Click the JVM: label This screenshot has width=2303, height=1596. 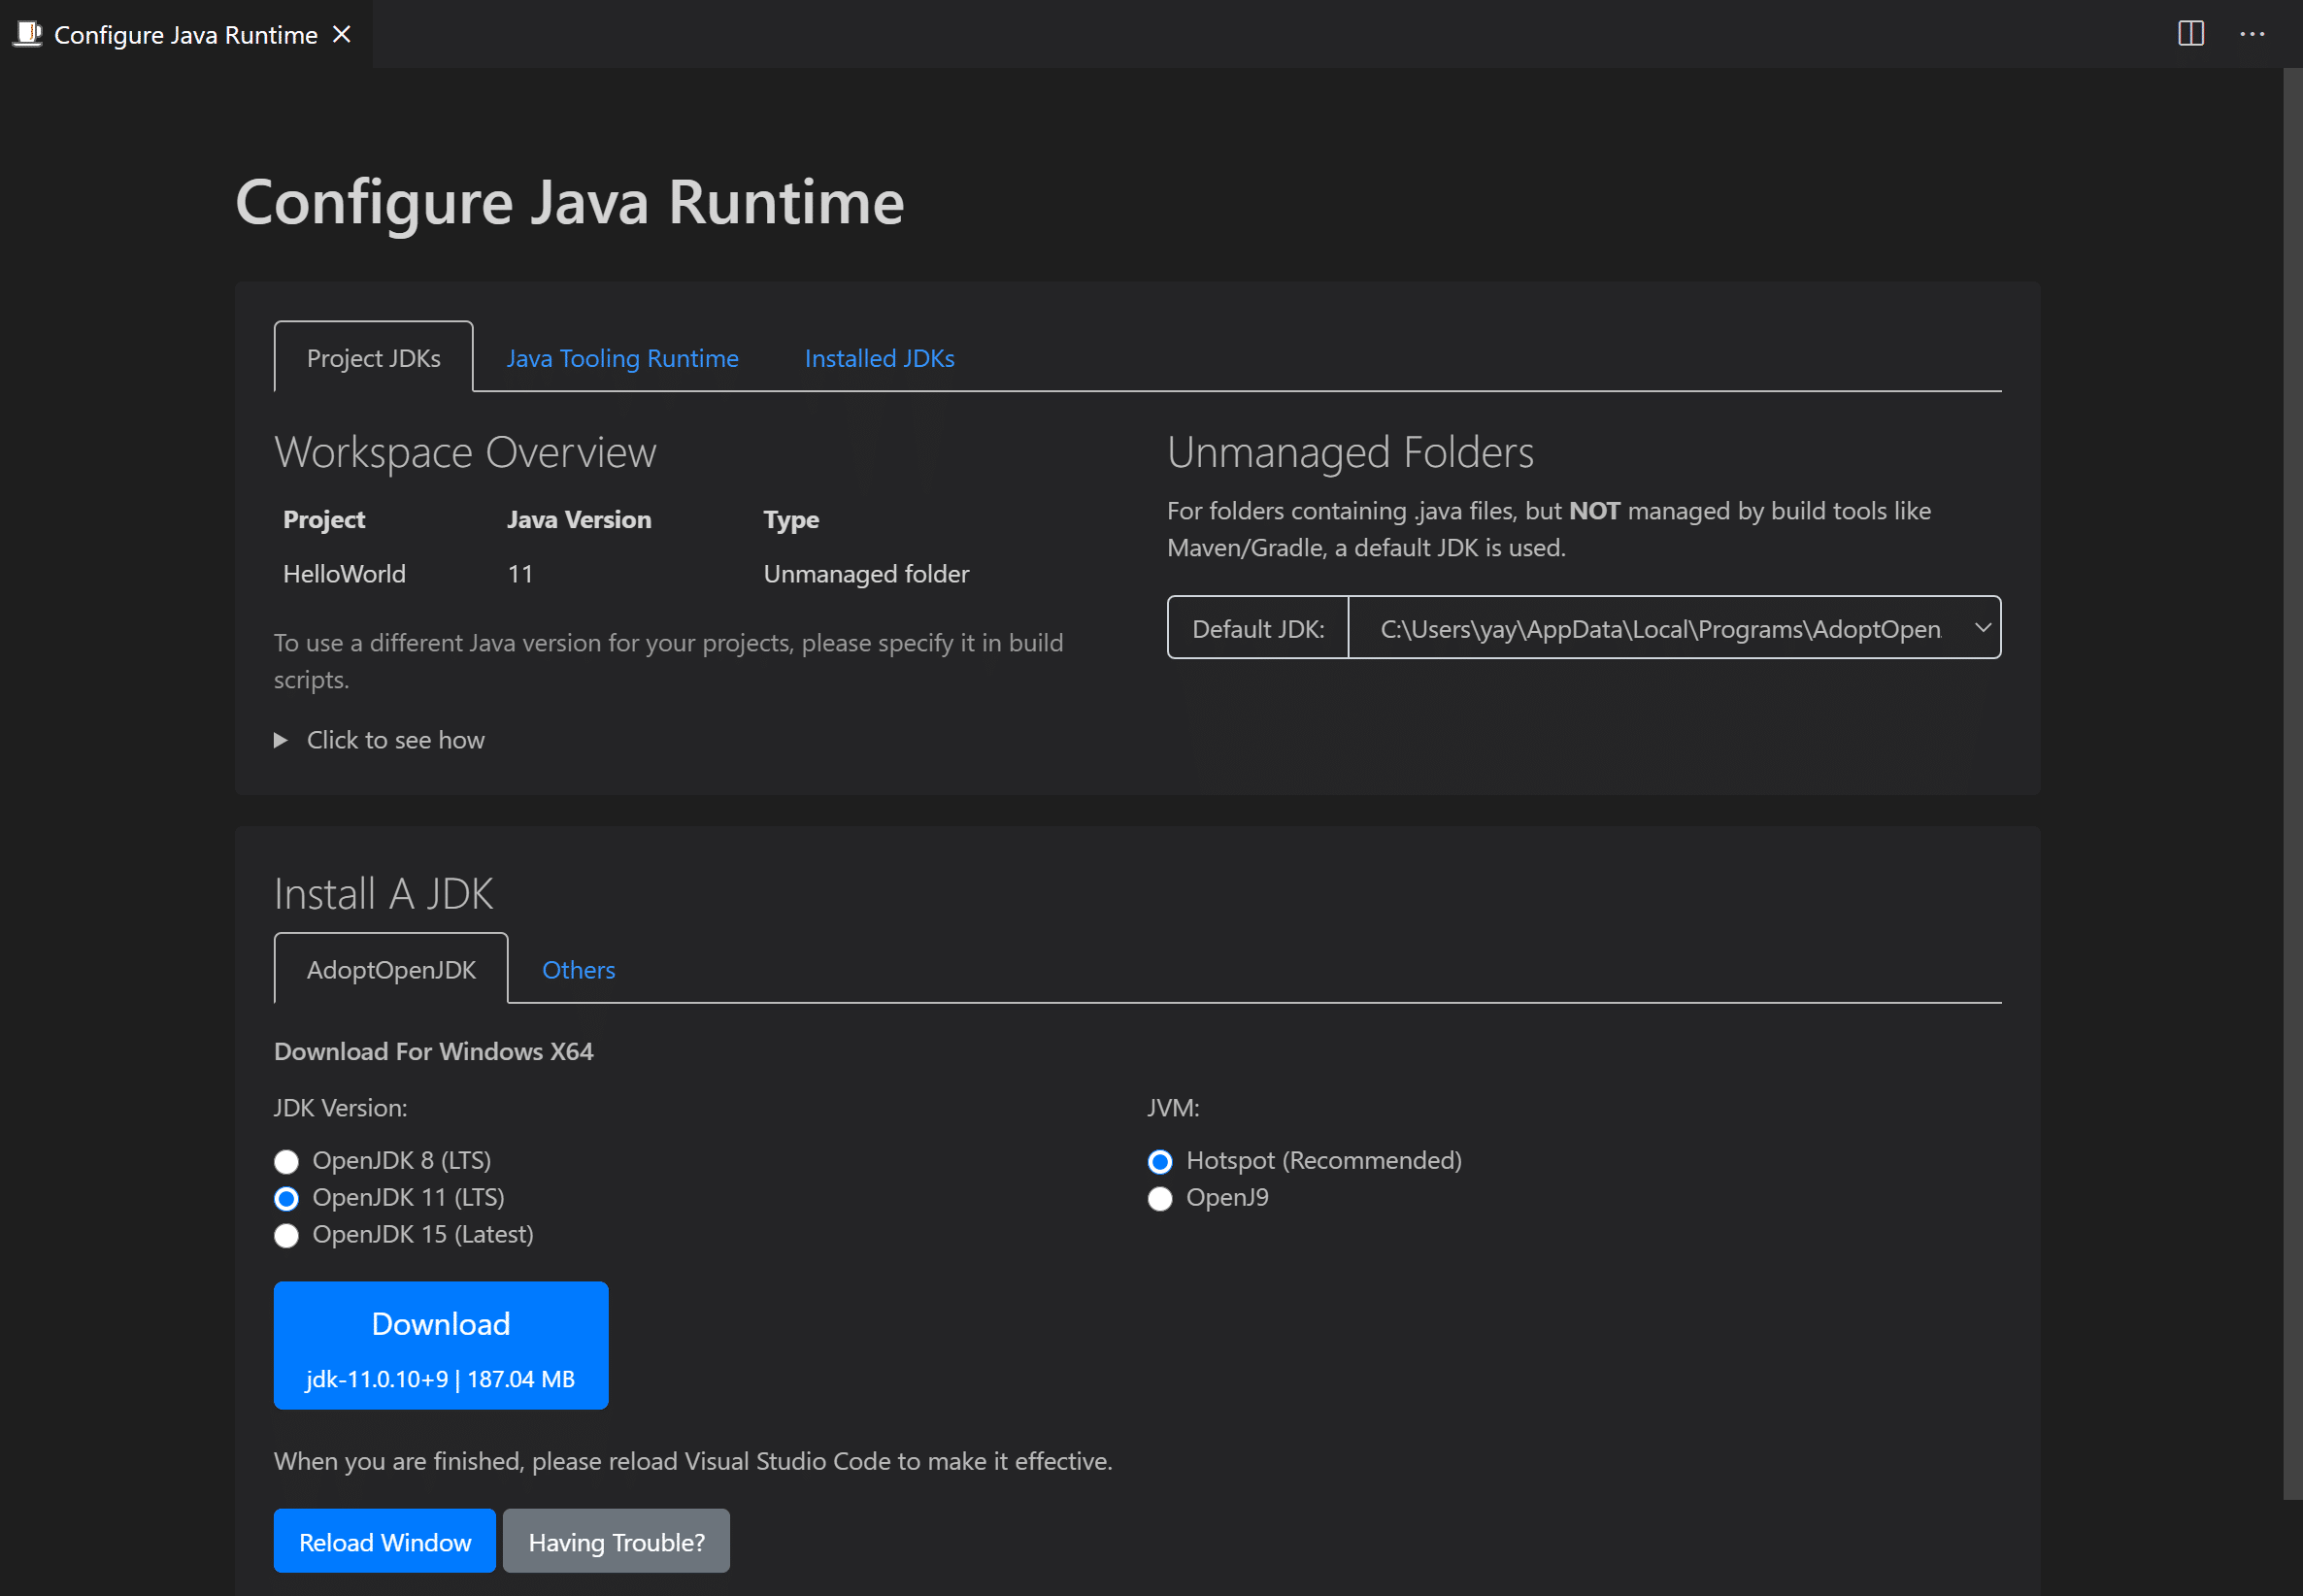click(1173, 1108)
